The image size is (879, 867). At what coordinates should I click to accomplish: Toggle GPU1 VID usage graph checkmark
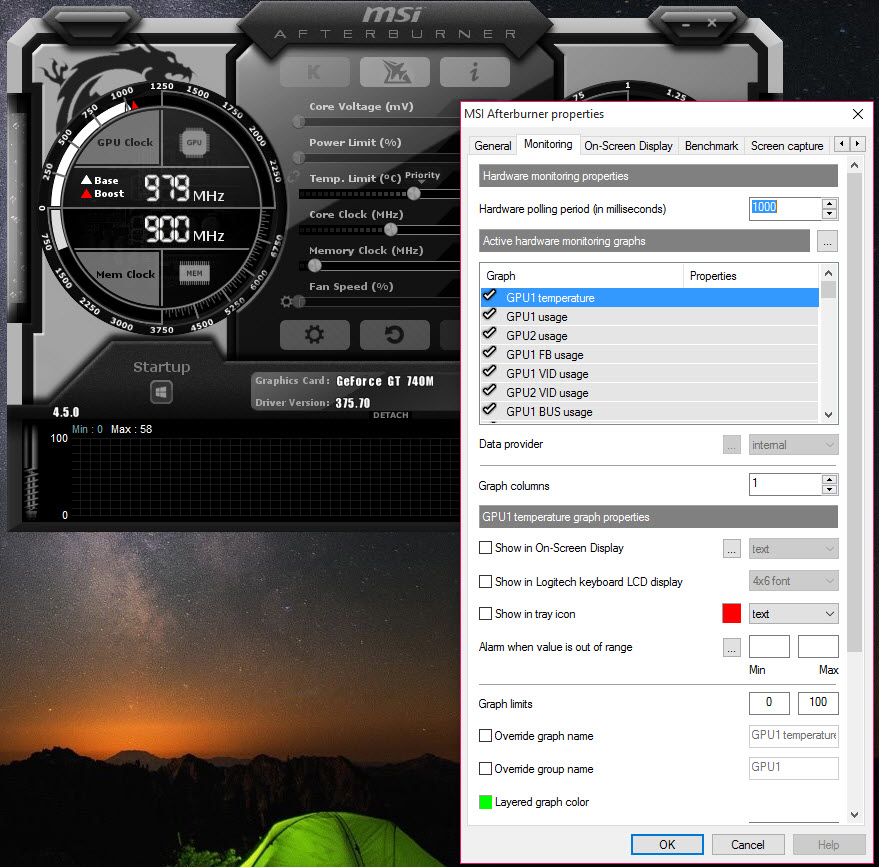click(490, 372)
